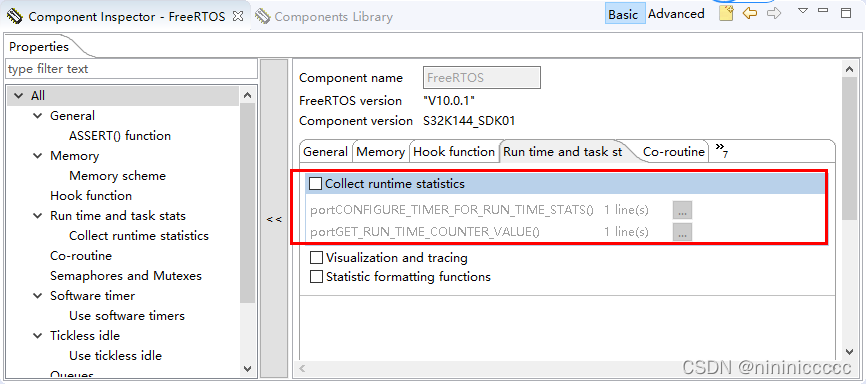Open editor for portCONFIGURE_TIMER_FOR_RUN_TIME_STATS()
The image size is (866, 384).
682,210
